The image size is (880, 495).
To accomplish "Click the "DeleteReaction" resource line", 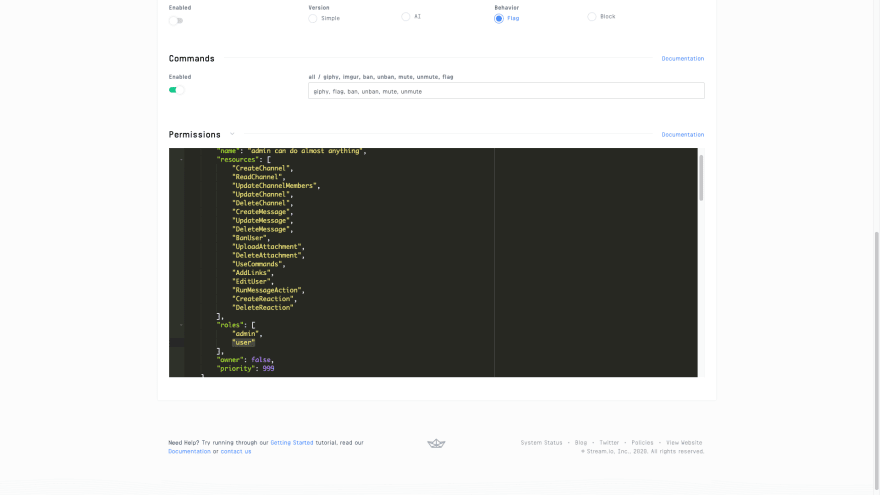I will pyautogui.click(x=263, y=308).
